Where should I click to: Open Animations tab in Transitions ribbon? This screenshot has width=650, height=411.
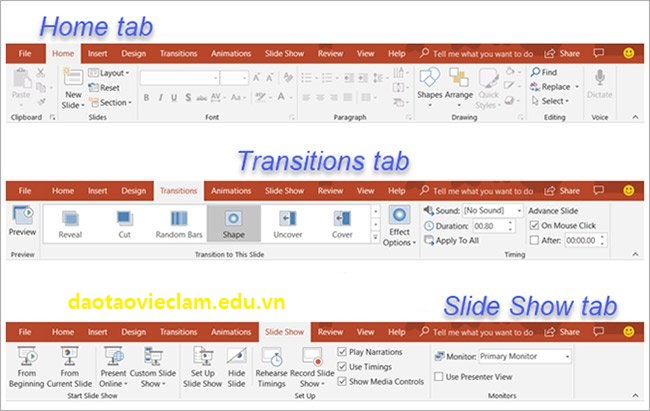point(231,191)
